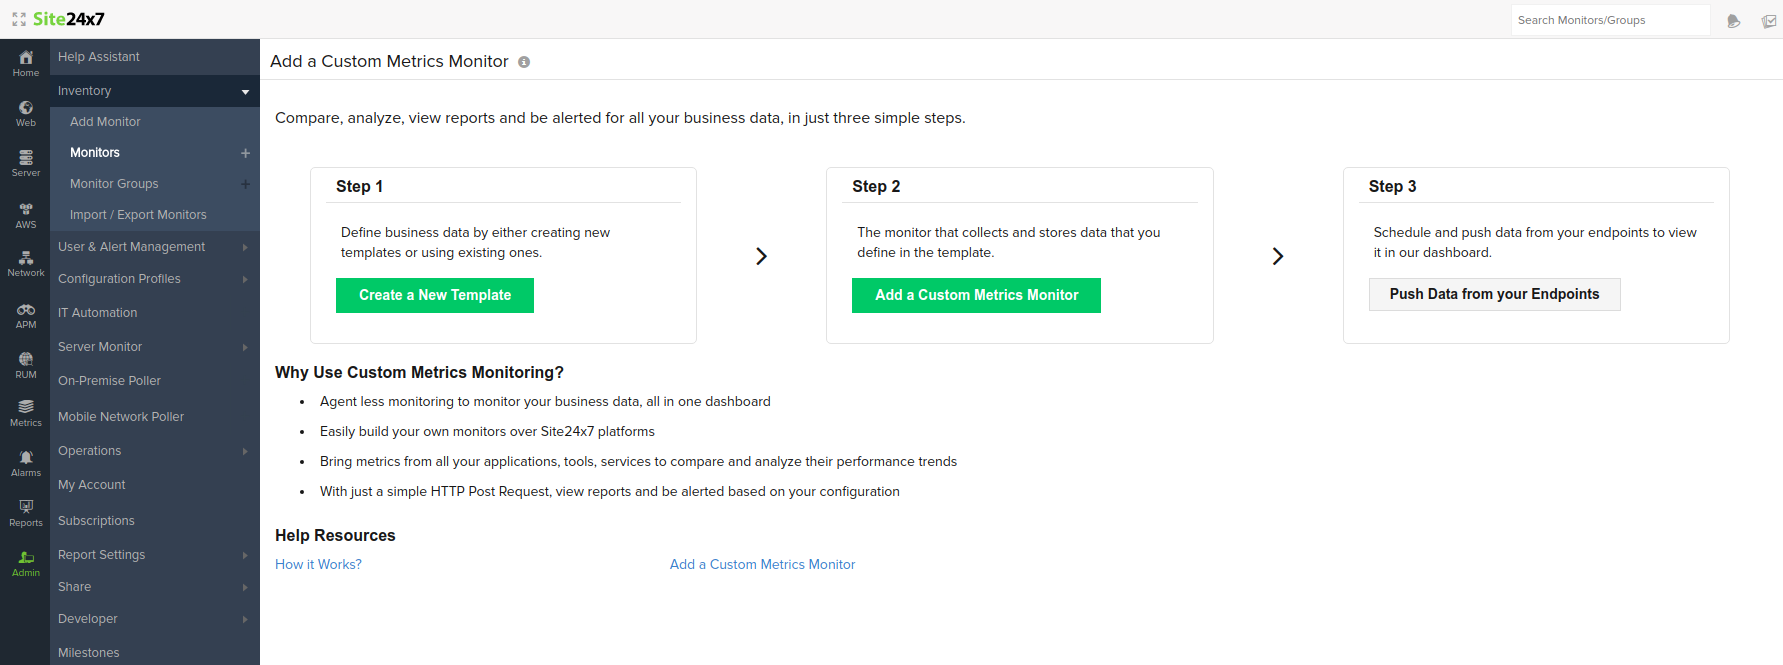Open the How it Works? help link
This screenshot has height=665, width=1783.
[318, 565]
